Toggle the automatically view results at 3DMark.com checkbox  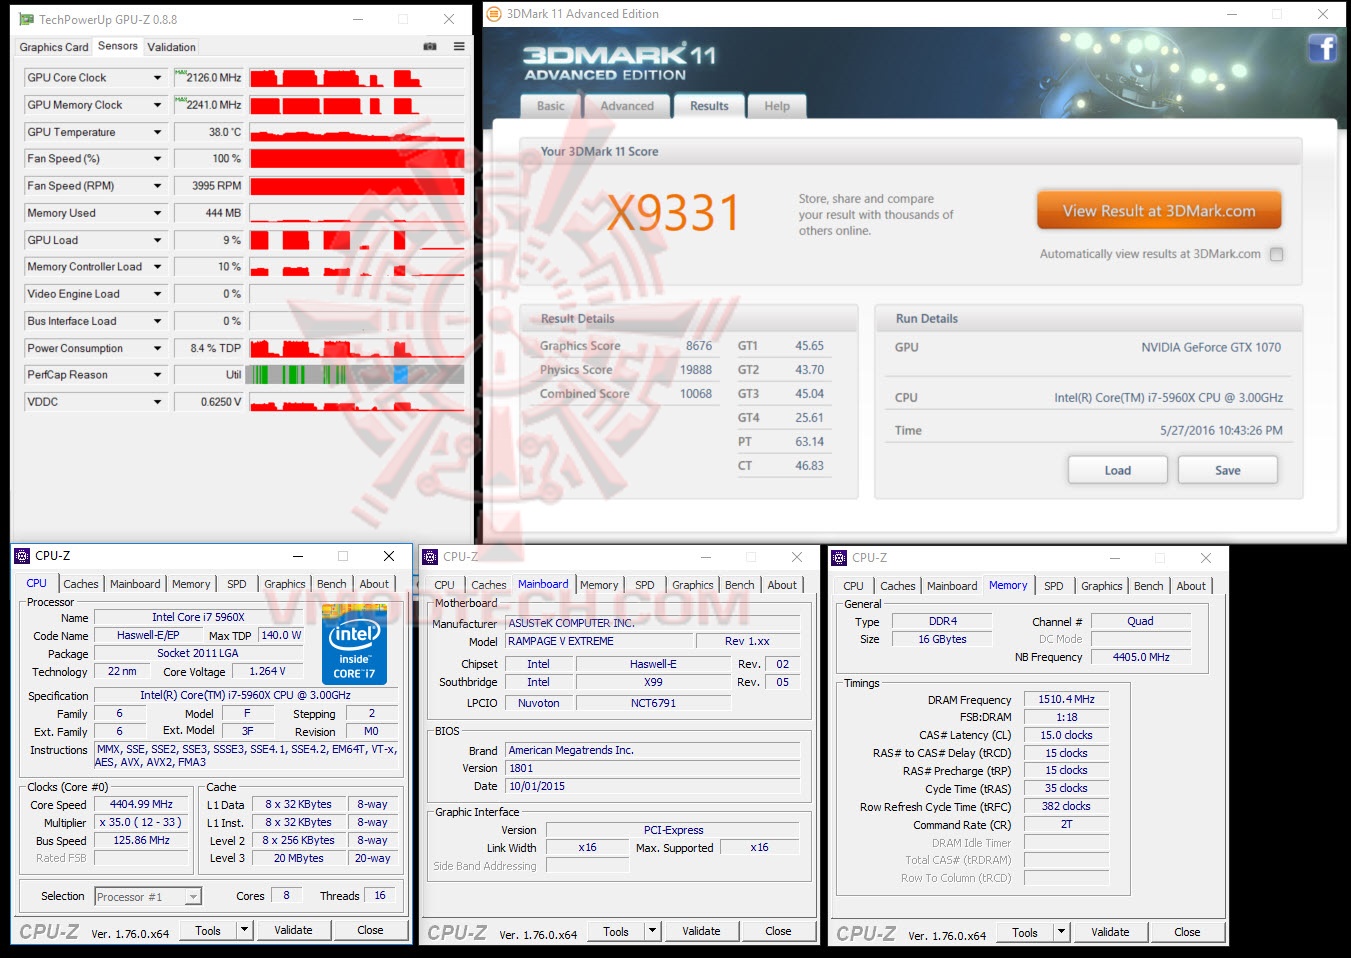coord(1276,254)
